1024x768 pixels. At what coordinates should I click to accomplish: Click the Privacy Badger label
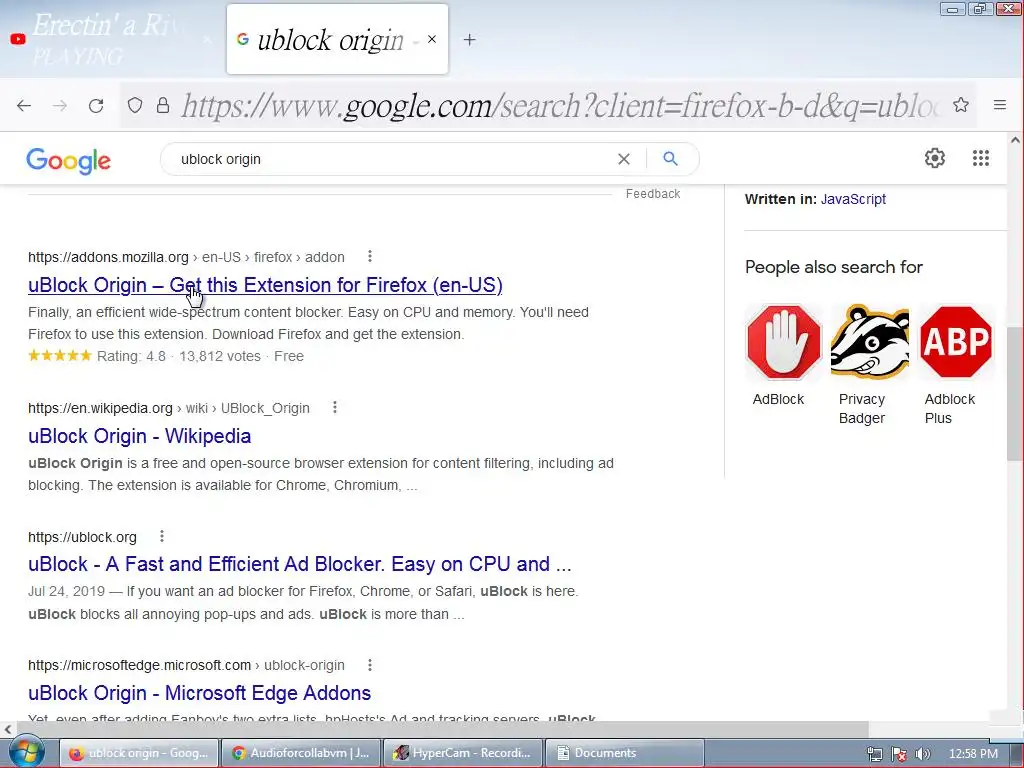[x=862, y=409]
